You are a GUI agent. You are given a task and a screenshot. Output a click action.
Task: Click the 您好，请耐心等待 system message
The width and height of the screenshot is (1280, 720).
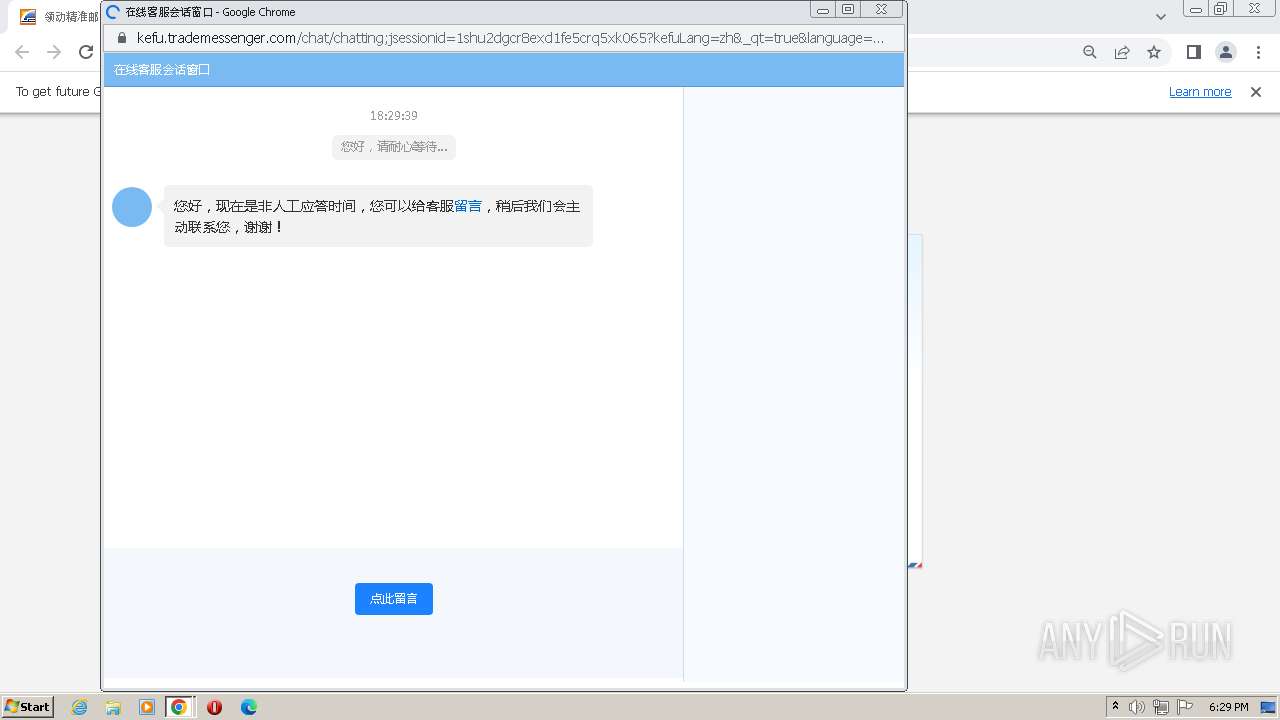[394, 147]
